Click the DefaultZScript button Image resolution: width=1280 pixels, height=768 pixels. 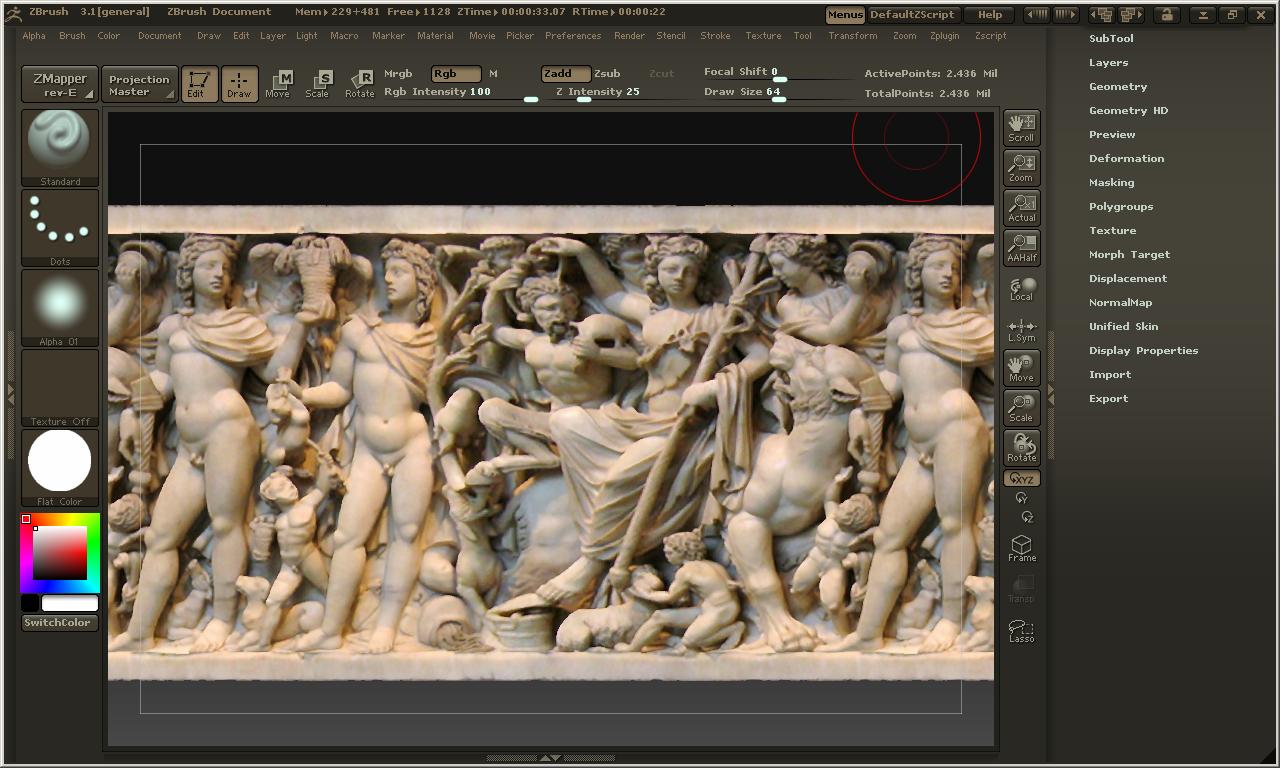913,15
